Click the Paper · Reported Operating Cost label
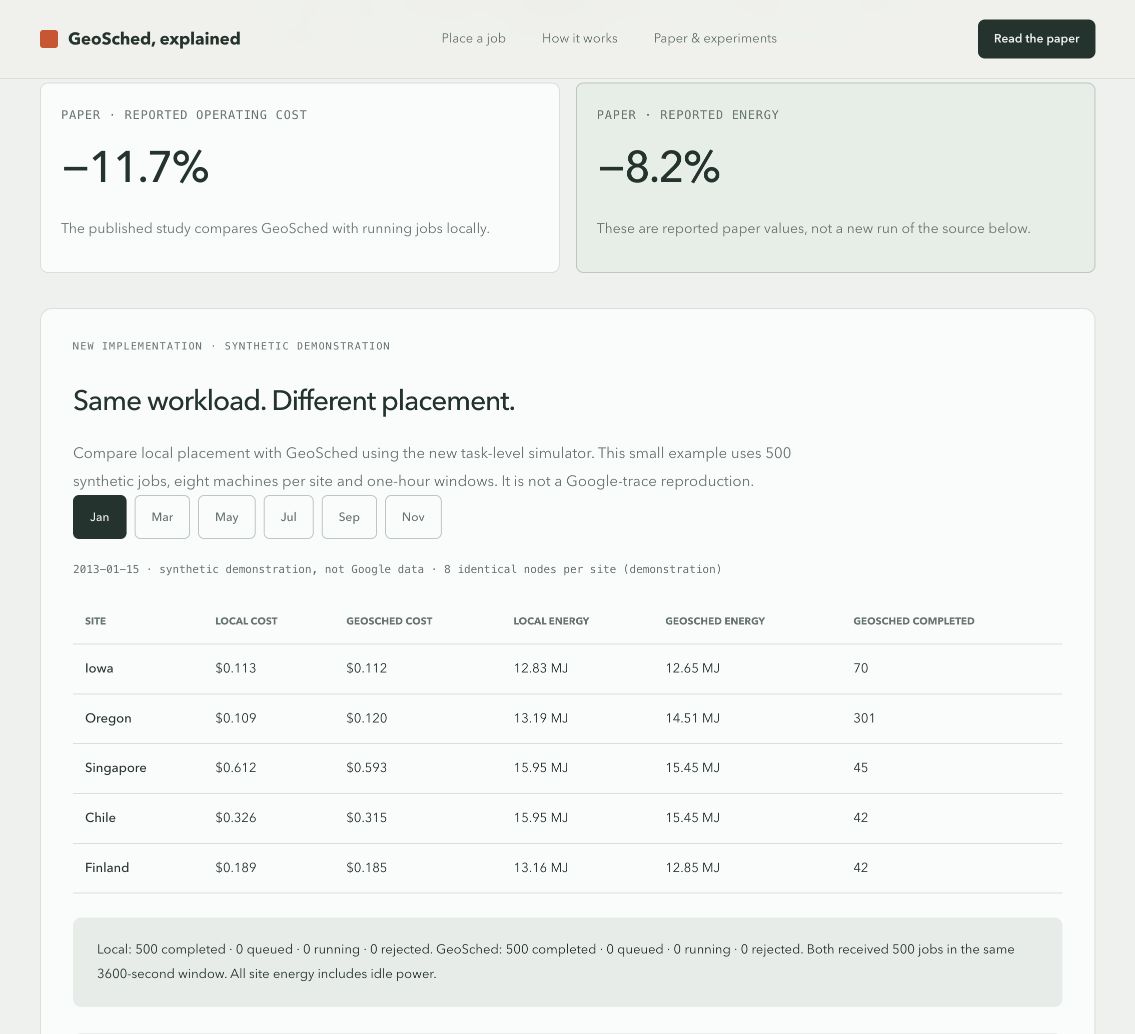This screenshot has height=1034, width=1135. (184, 115)
